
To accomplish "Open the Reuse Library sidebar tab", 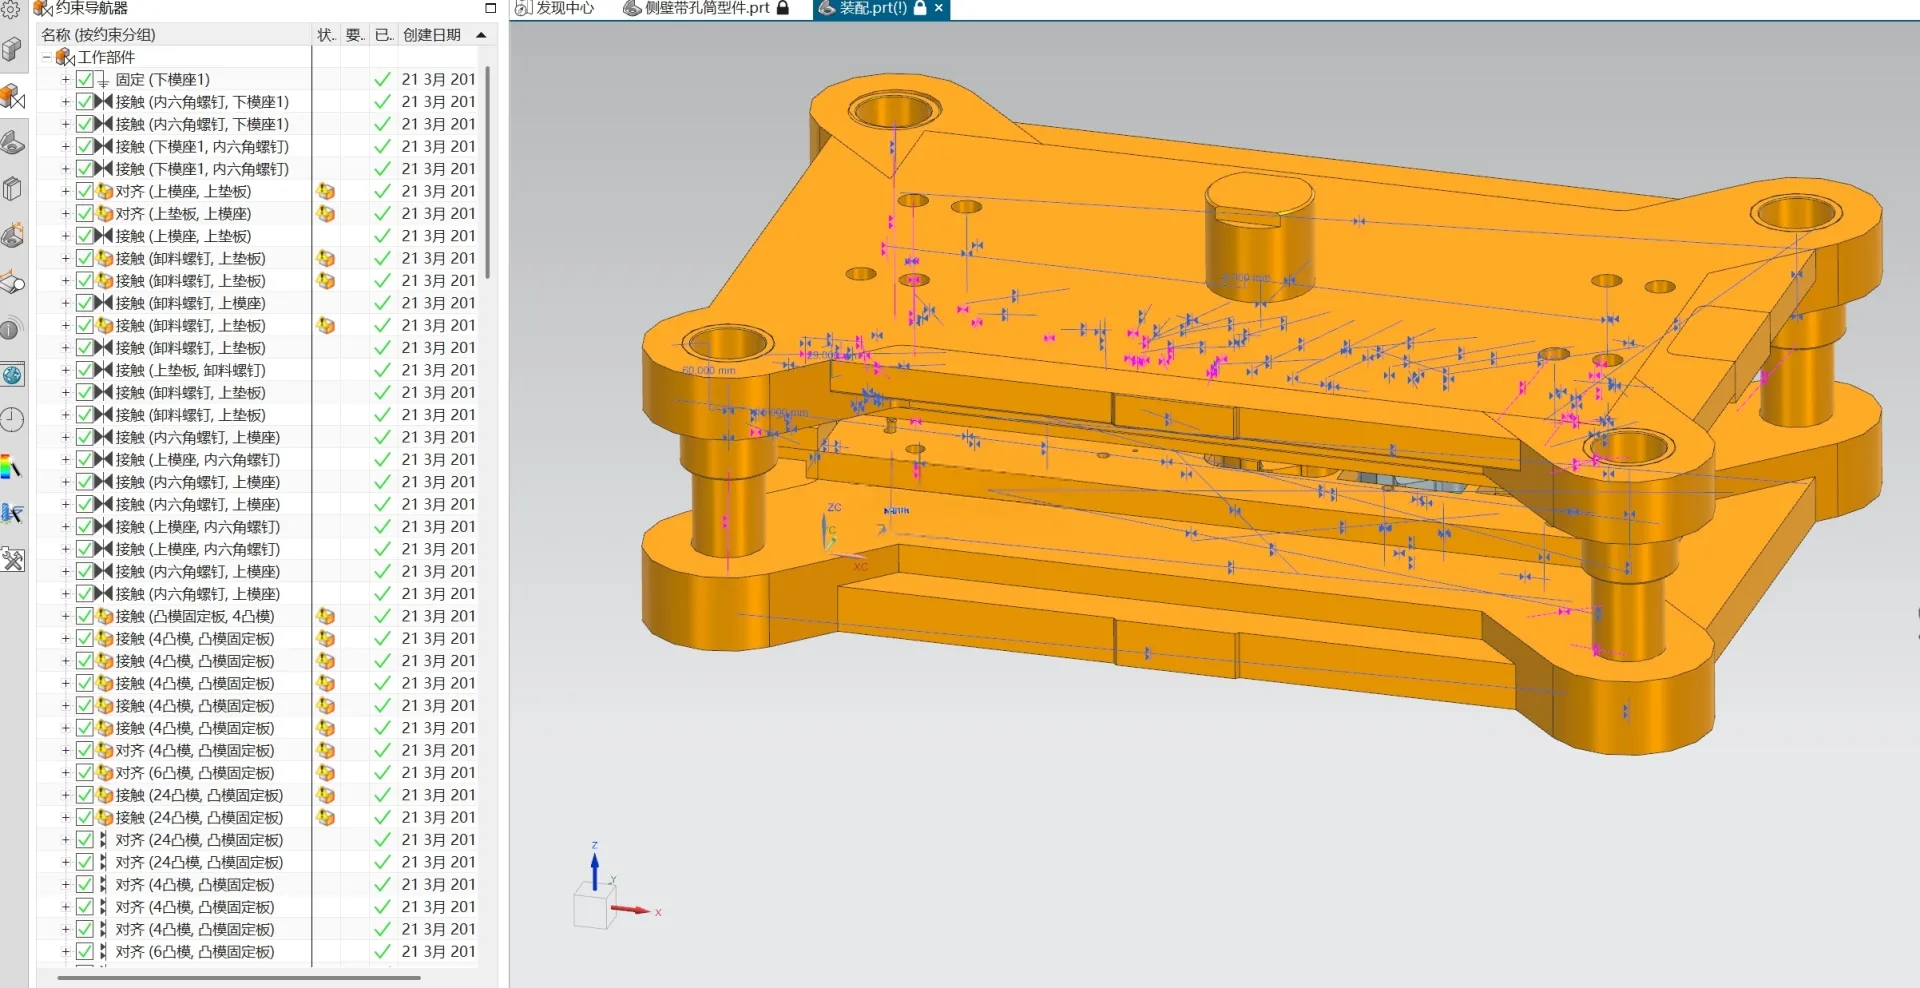I will coord(12,189).
